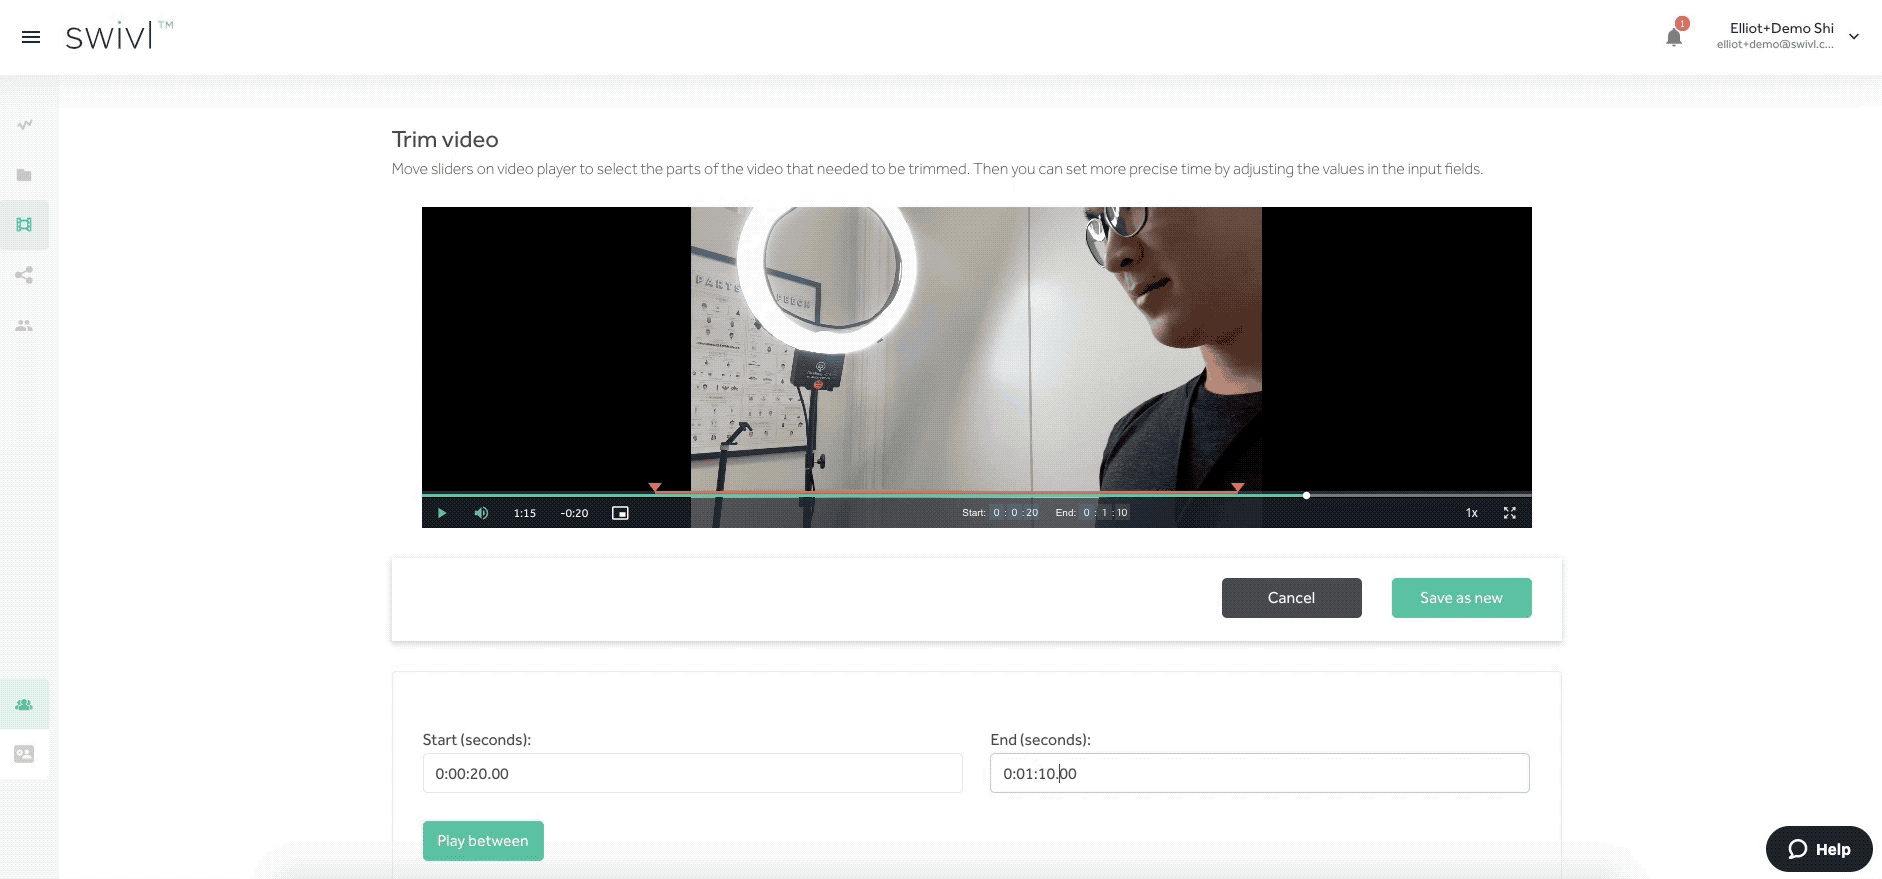Open the 1x playback speed selector
This screenshot has width=1882, height=879.
[x=1471, y=513]
